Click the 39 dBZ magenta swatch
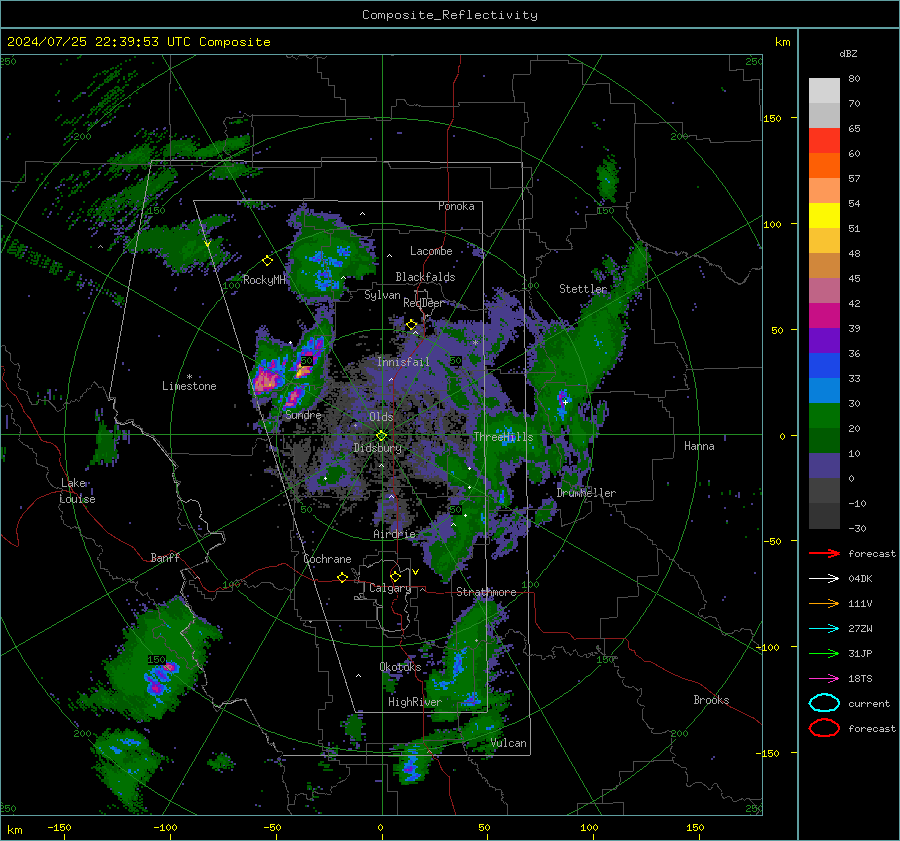 [824, 316]
